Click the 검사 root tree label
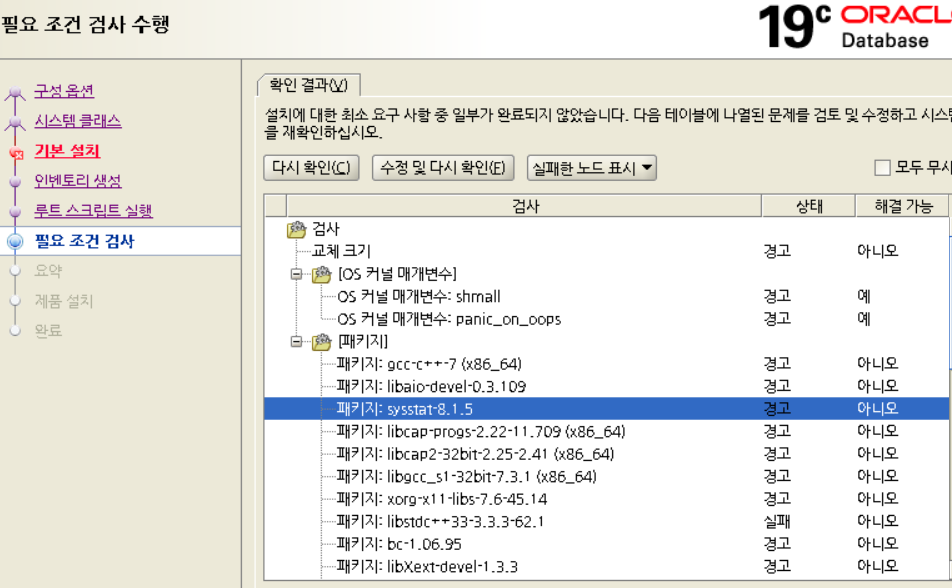The width and height of the screenshot is (952, 588). click(x=325, y=229)
